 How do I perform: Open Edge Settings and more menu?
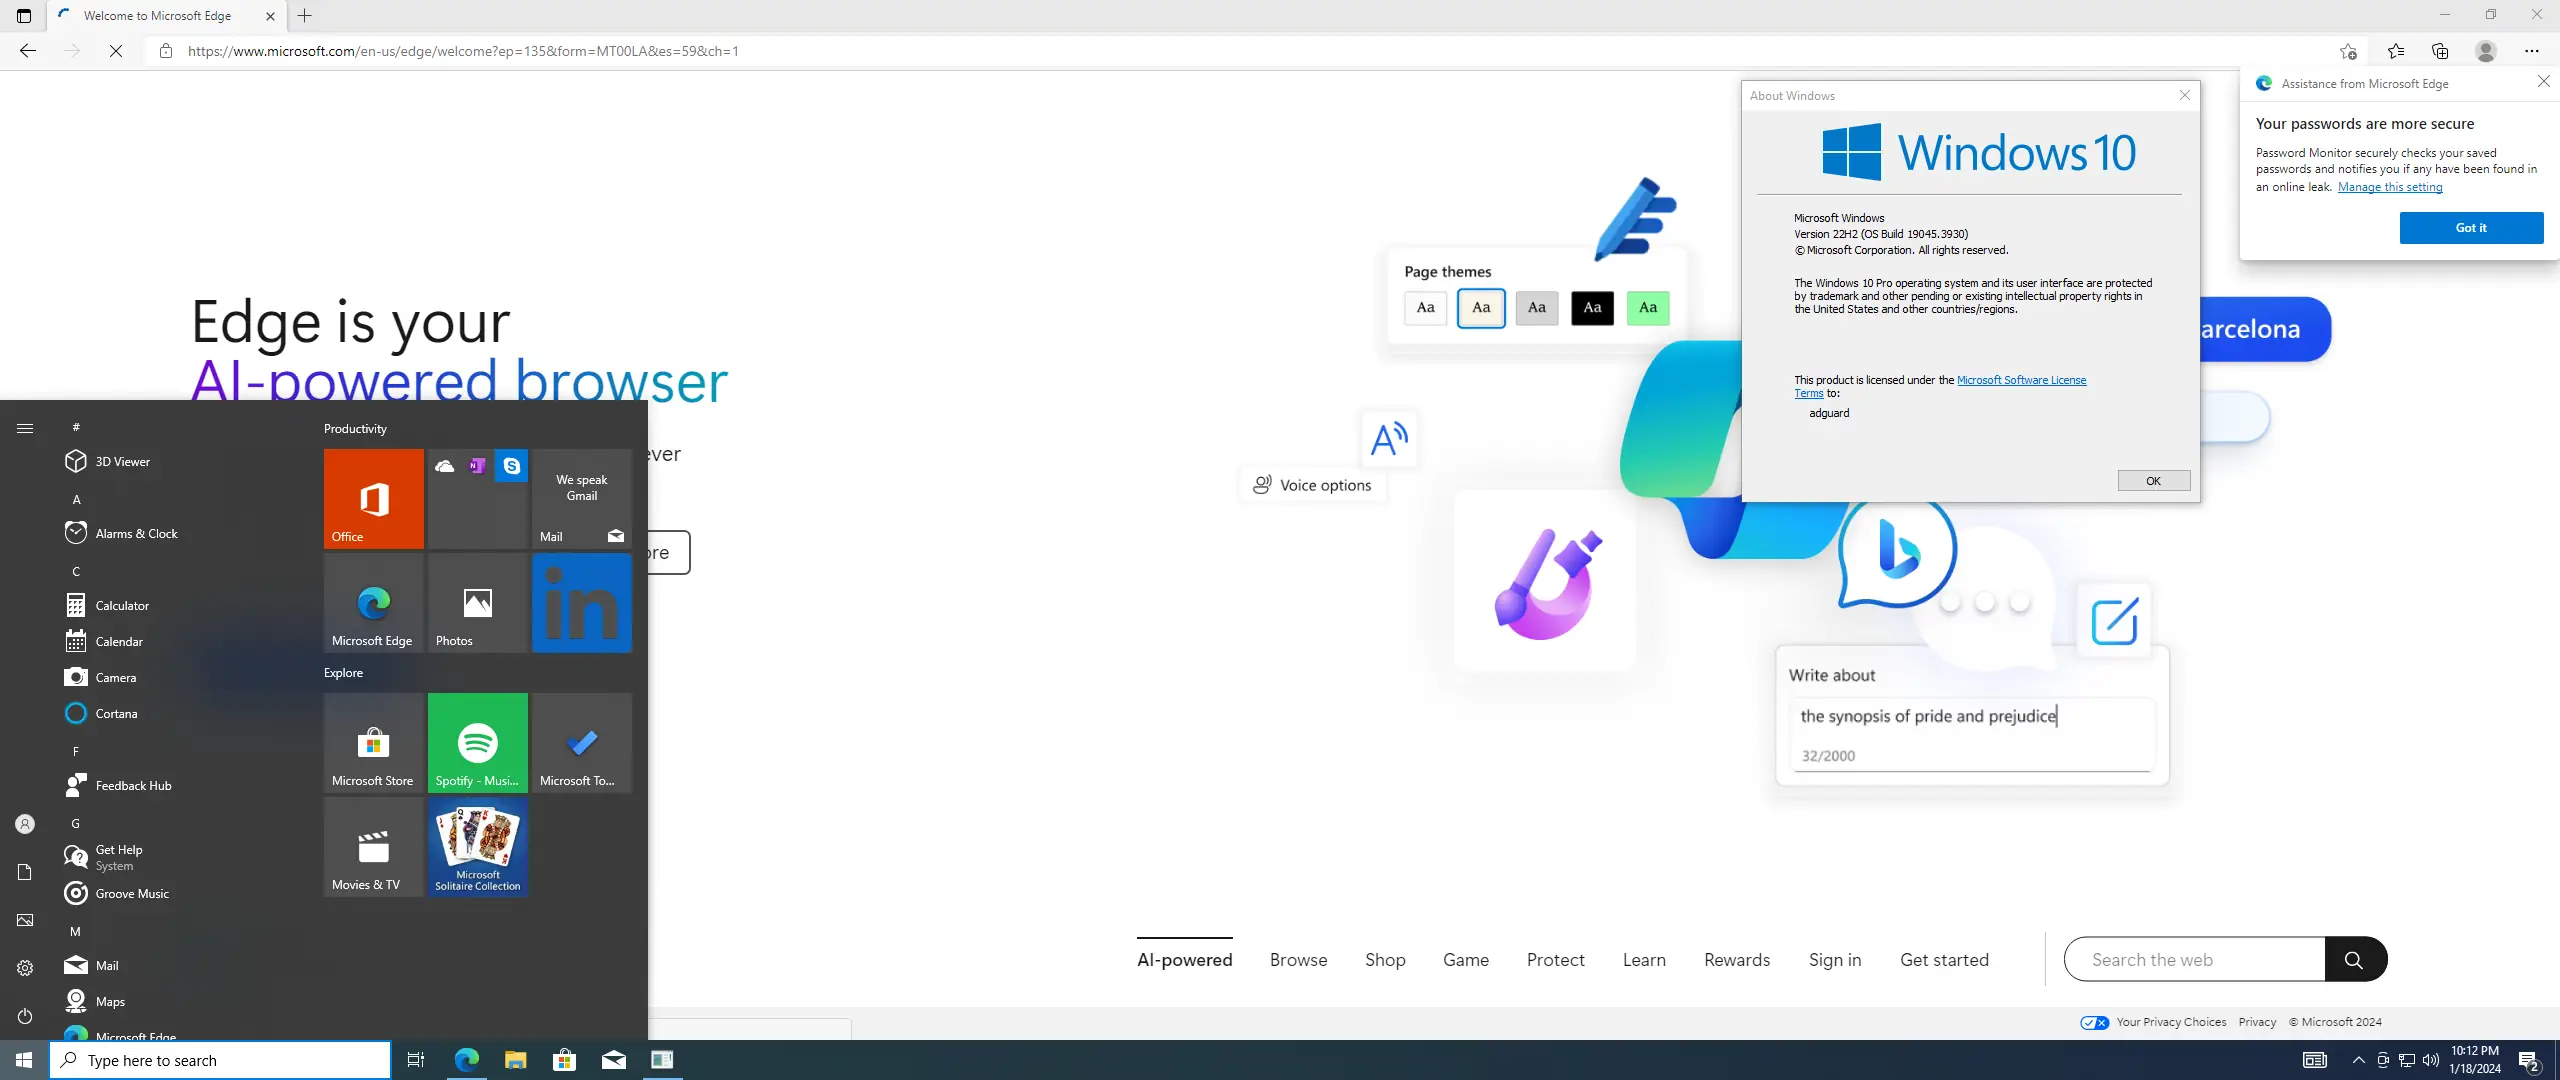[2531, 51]
